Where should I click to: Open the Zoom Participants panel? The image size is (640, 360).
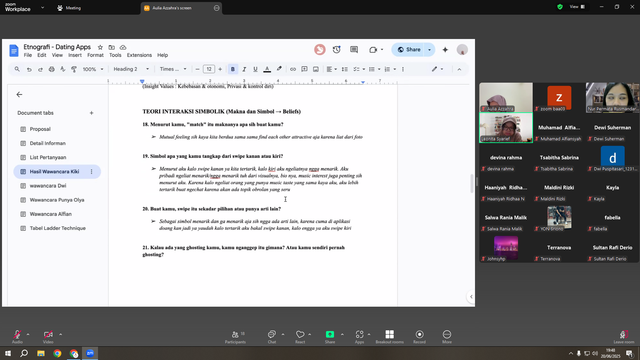click(x=236, y=336)
